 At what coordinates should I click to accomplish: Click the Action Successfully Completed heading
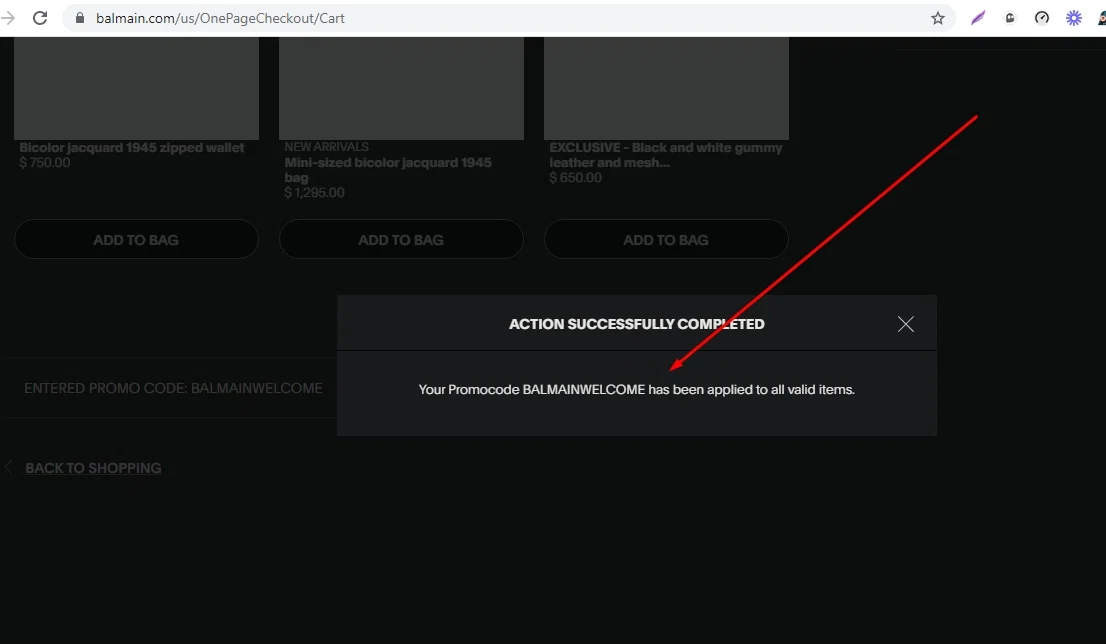pyautogui.click(x=637, y=324)
